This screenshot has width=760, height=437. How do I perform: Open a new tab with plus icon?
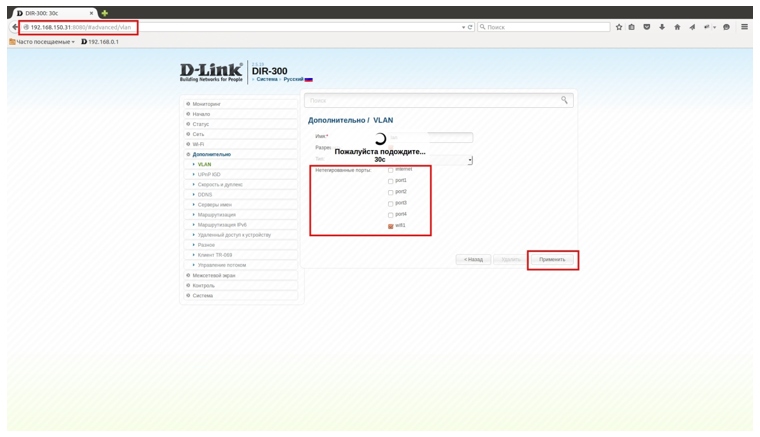coord(103,12)
